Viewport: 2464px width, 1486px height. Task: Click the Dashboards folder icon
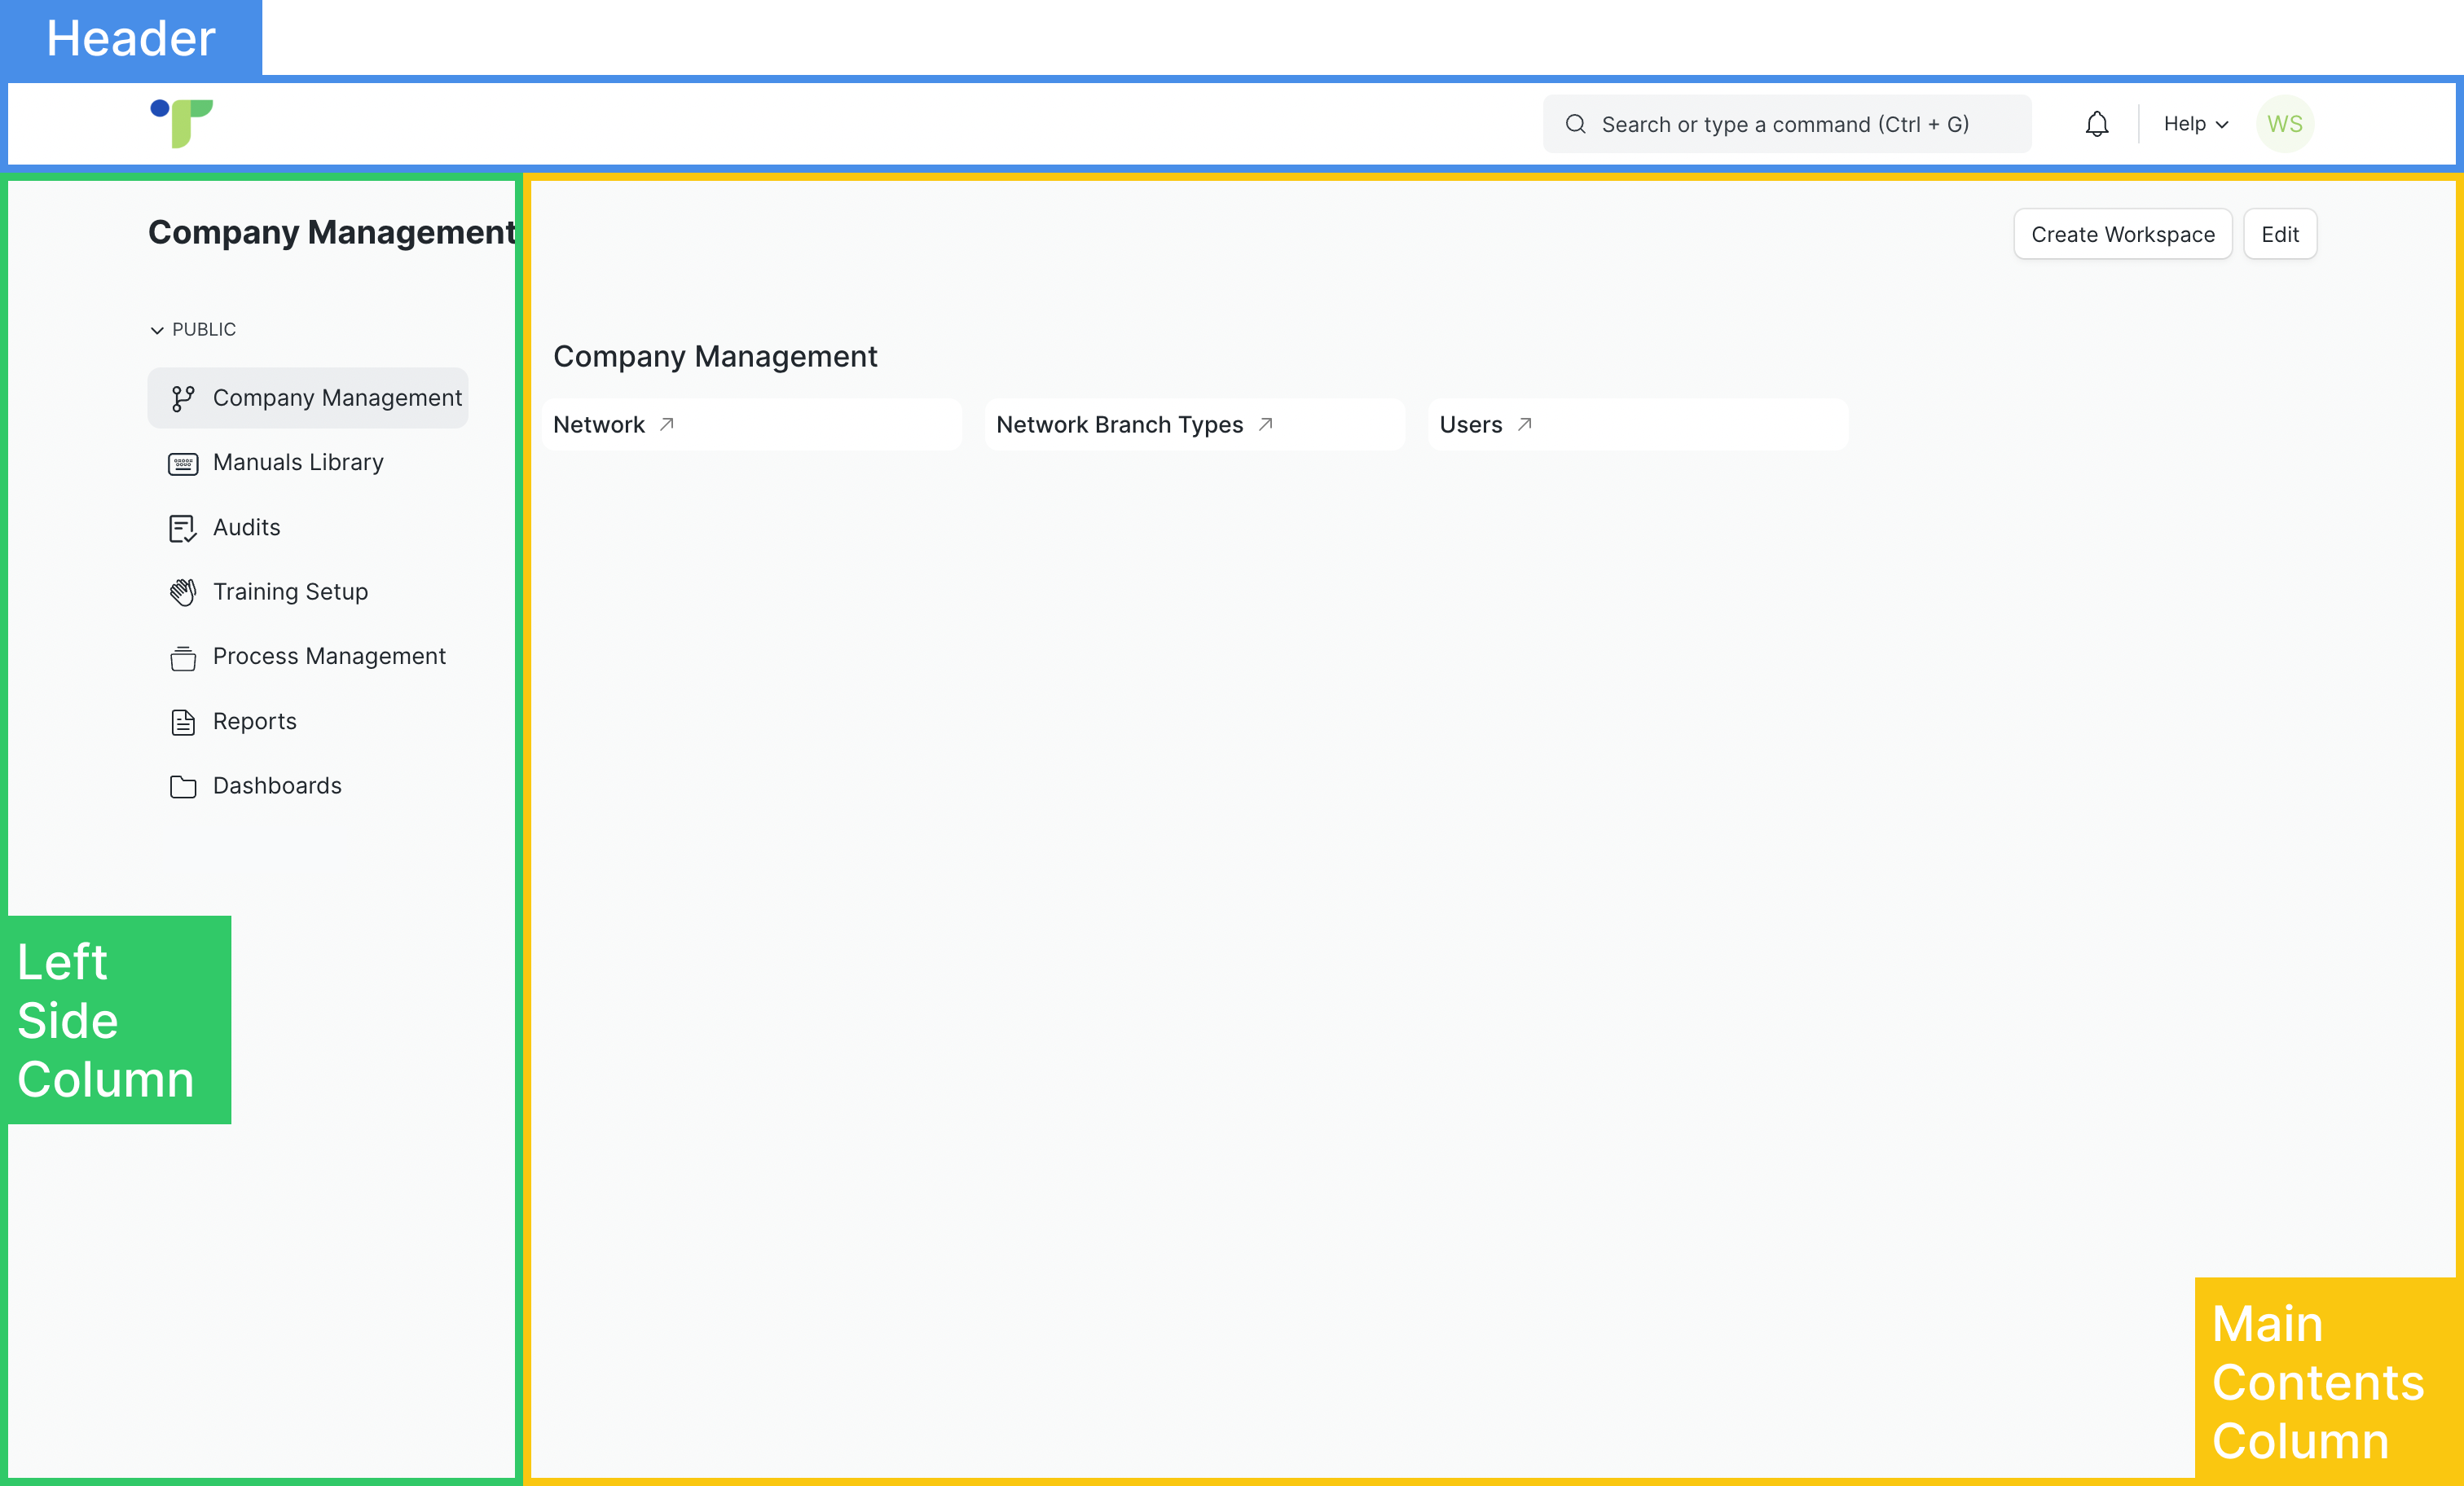(x=183, y=786)
